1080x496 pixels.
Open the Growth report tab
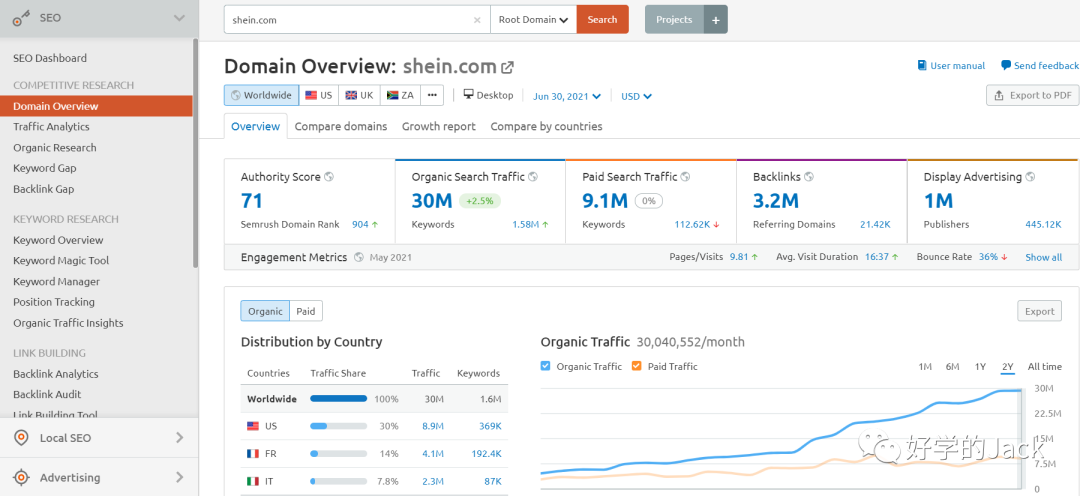(439, 127)
